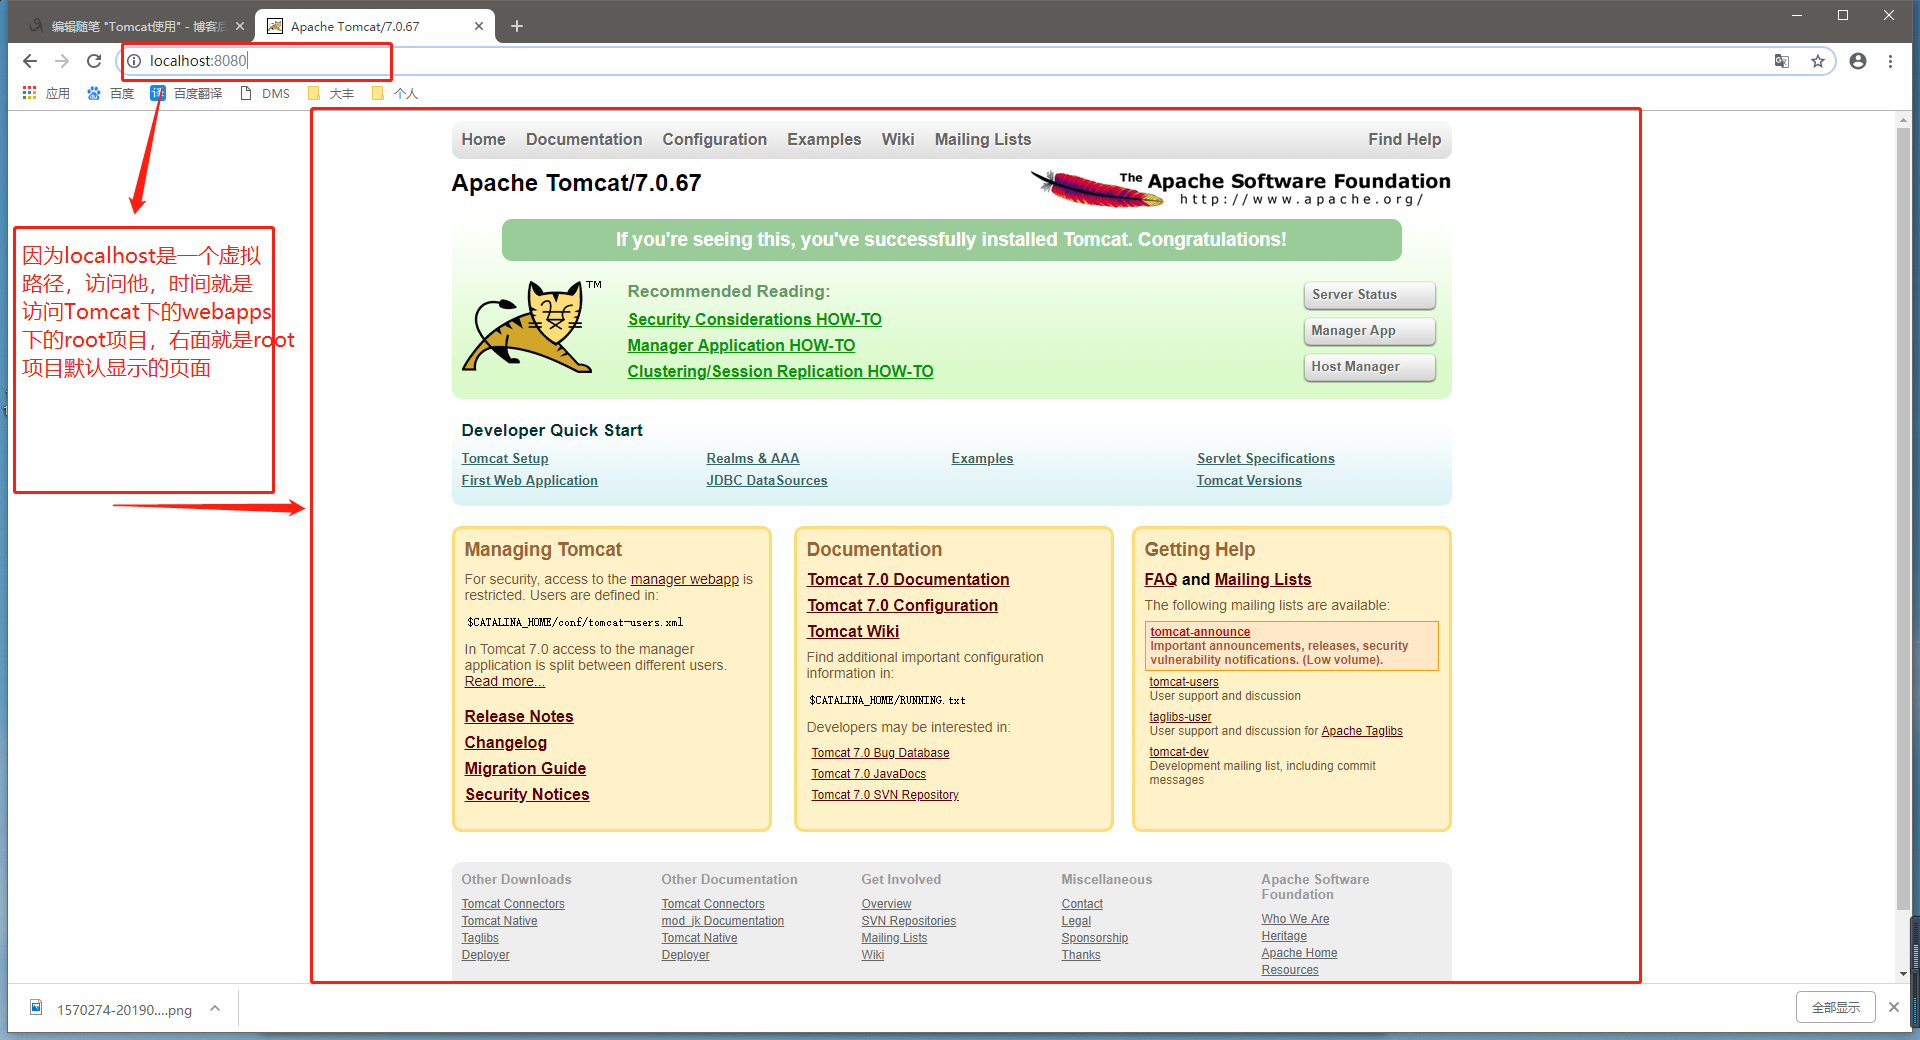Open Mailing Lists in the Tomcat navigation bar

(983, 140)
